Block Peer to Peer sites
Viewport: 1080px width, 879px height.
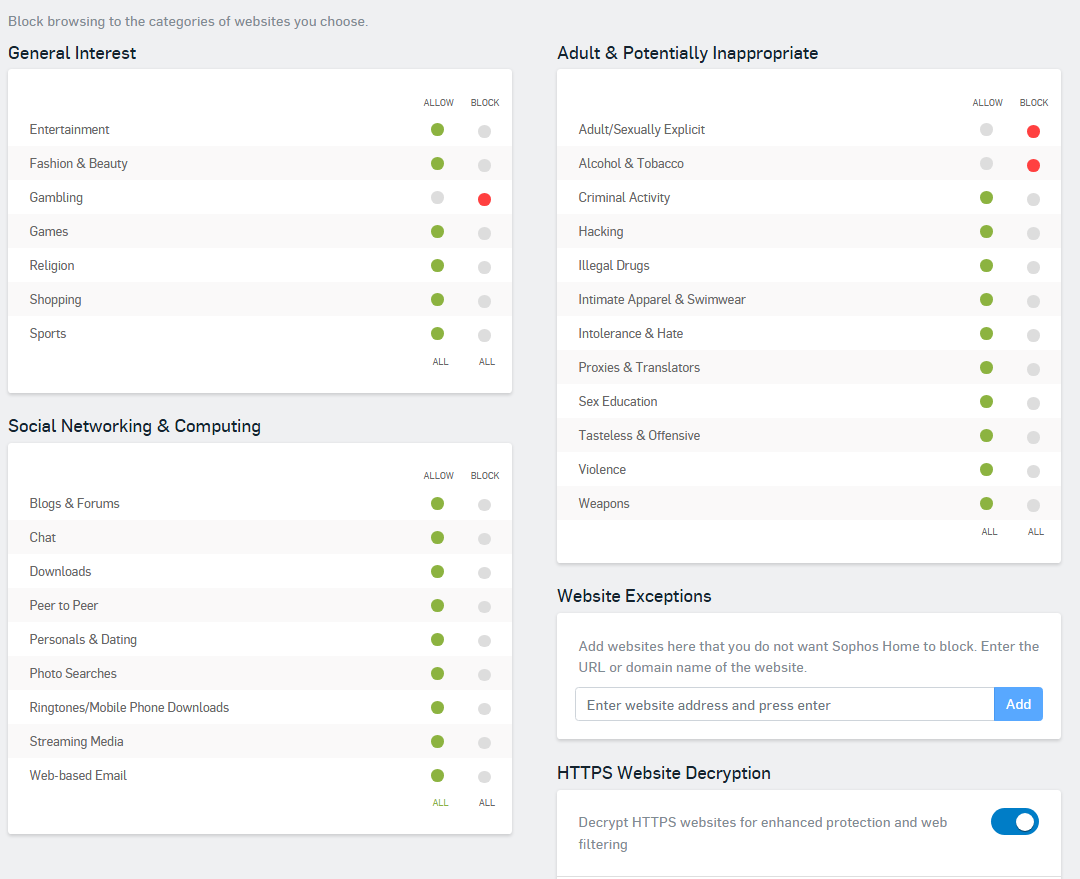click(484, 607)
